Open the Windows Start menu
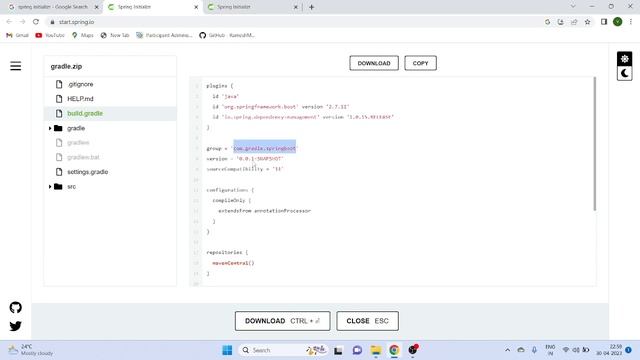Viewport: 640px width, 360px height. [x=227, y=350]
